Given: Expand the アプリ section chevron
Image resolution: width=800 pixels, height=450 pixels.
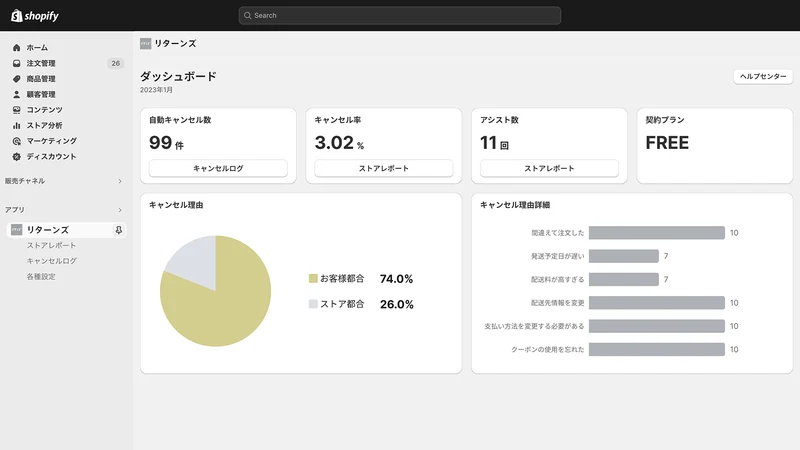Looking at the screenshot, I should pos(120,210).
